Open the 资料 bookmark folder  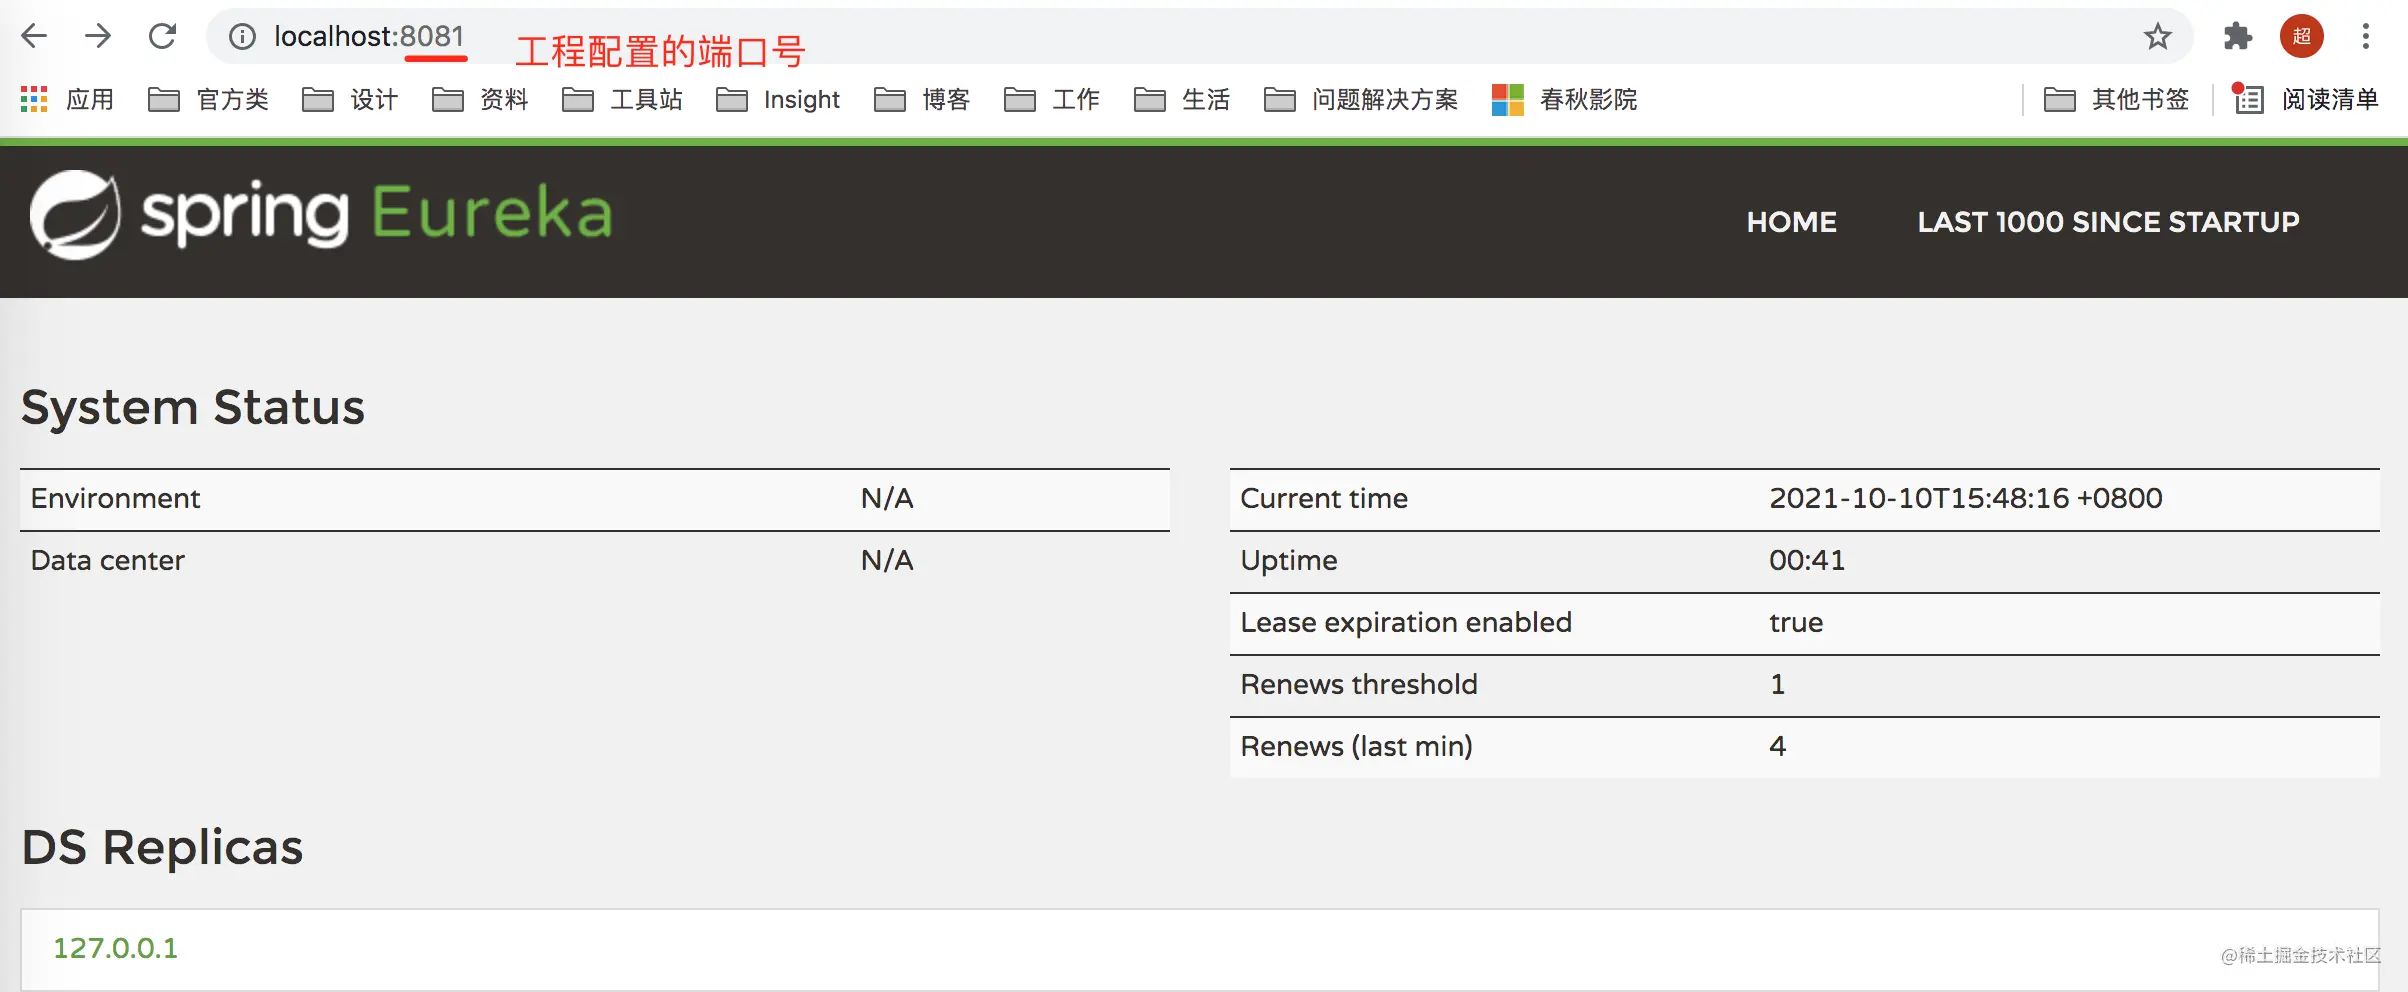tap(480, 99)
